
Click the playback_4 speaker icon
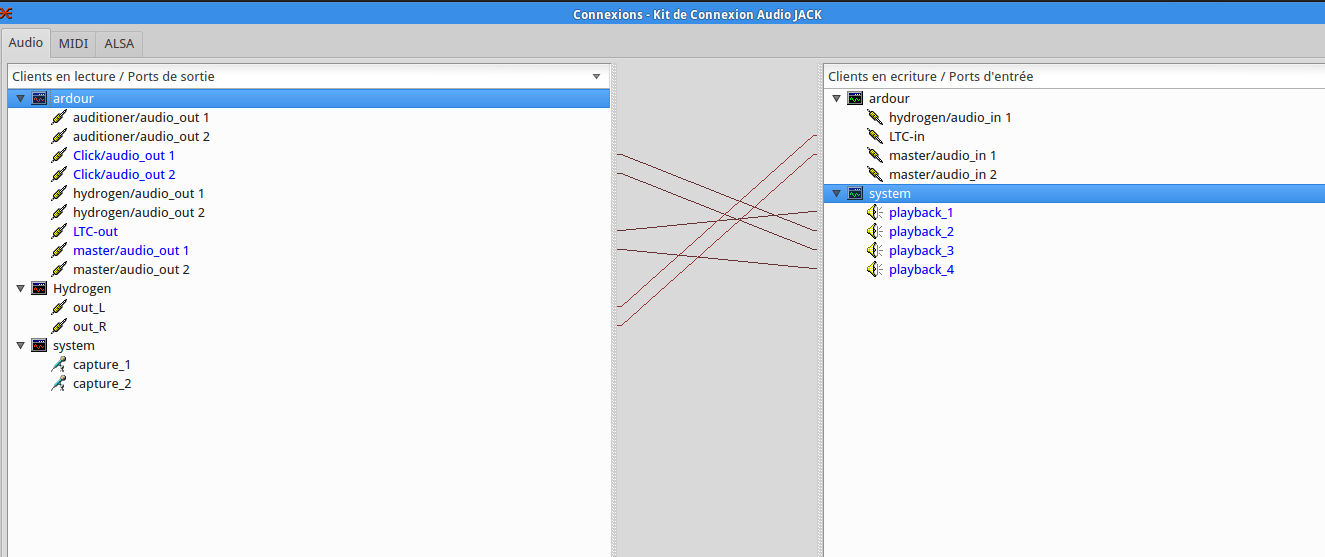click(x=875, y=270)
